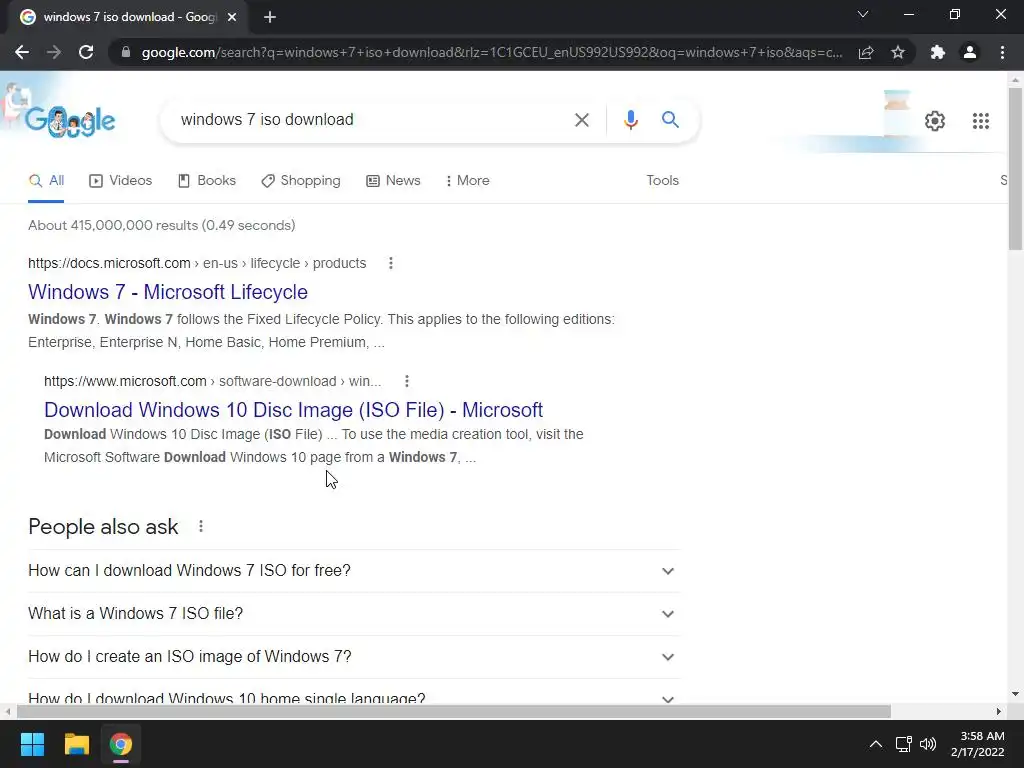Switch to the Videos tab
Viewport: 1024px width, 768px height.
121,181
